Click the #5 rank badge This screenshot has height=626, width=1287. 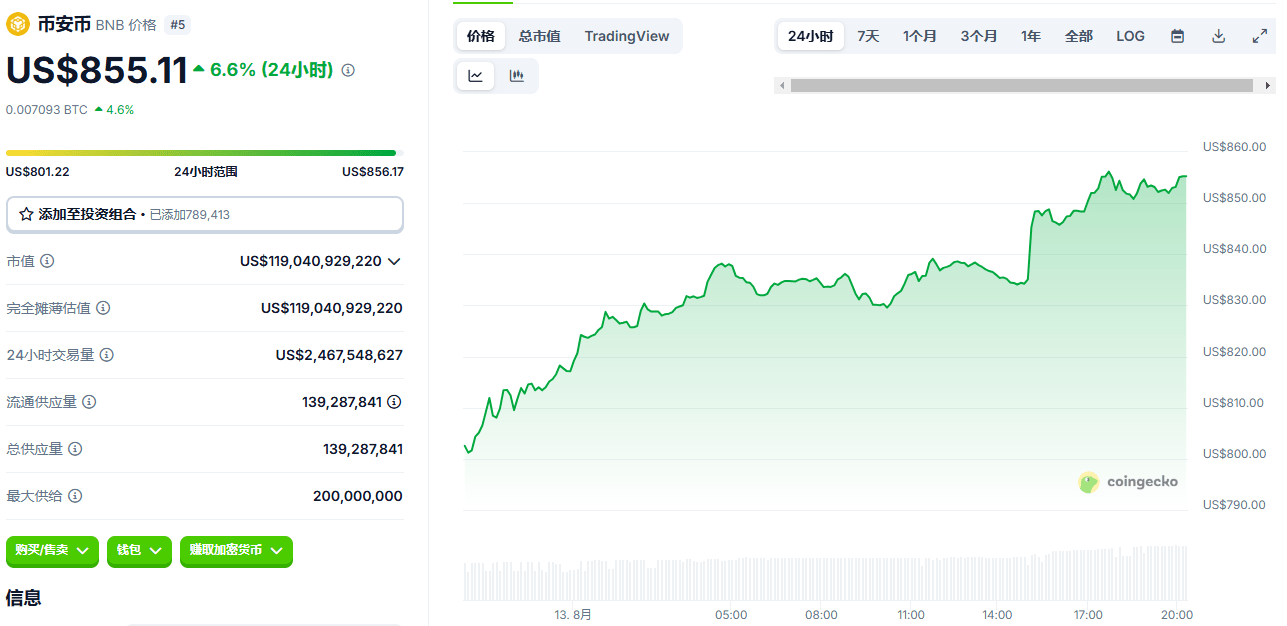coord(177,25)
